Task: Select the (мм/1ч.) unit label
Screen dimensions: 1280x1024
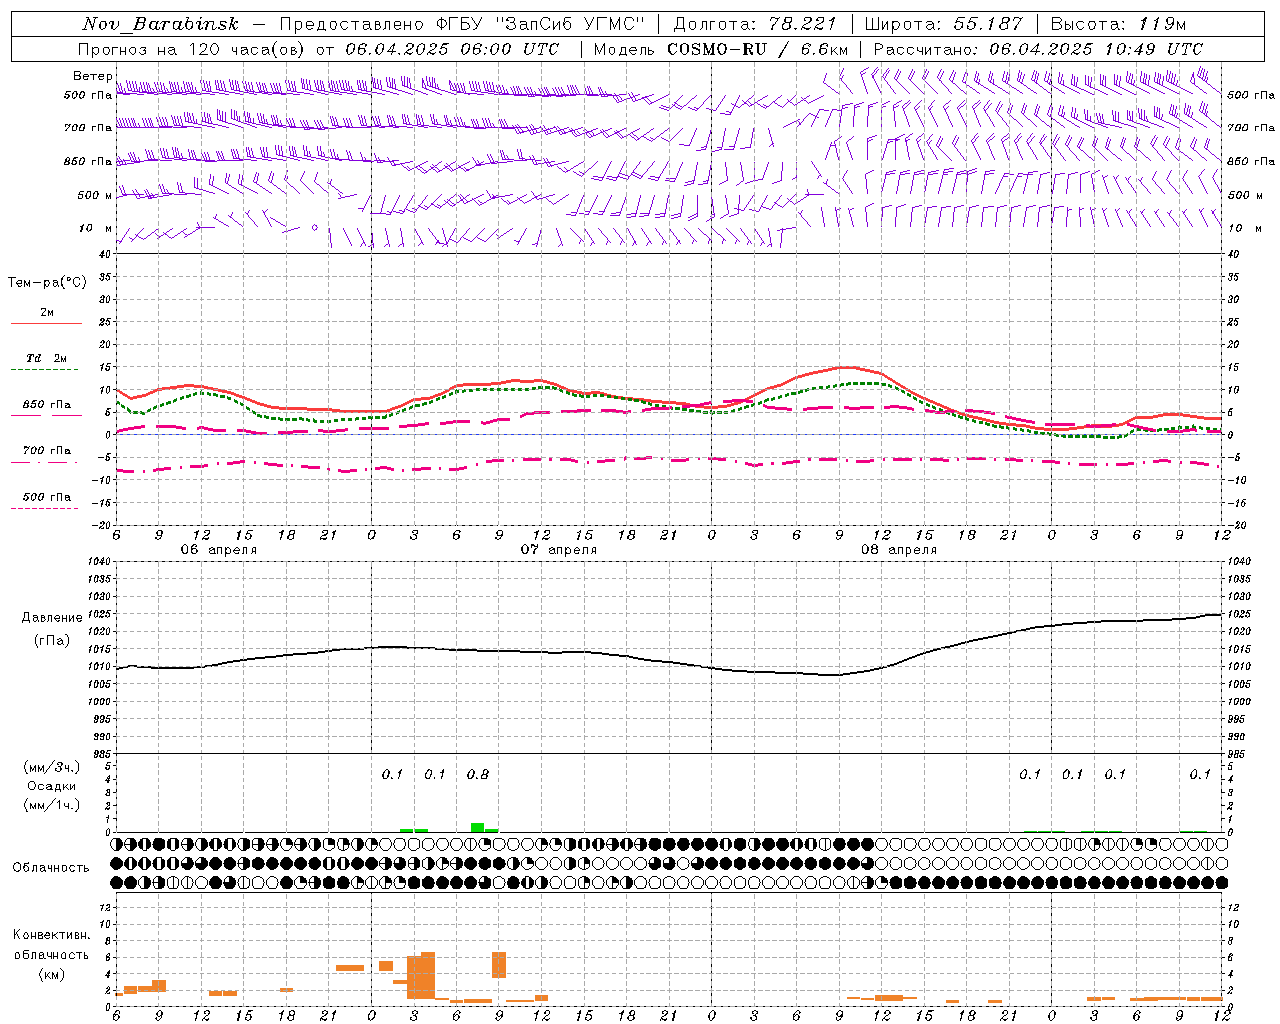Action: tap(52, 805)
